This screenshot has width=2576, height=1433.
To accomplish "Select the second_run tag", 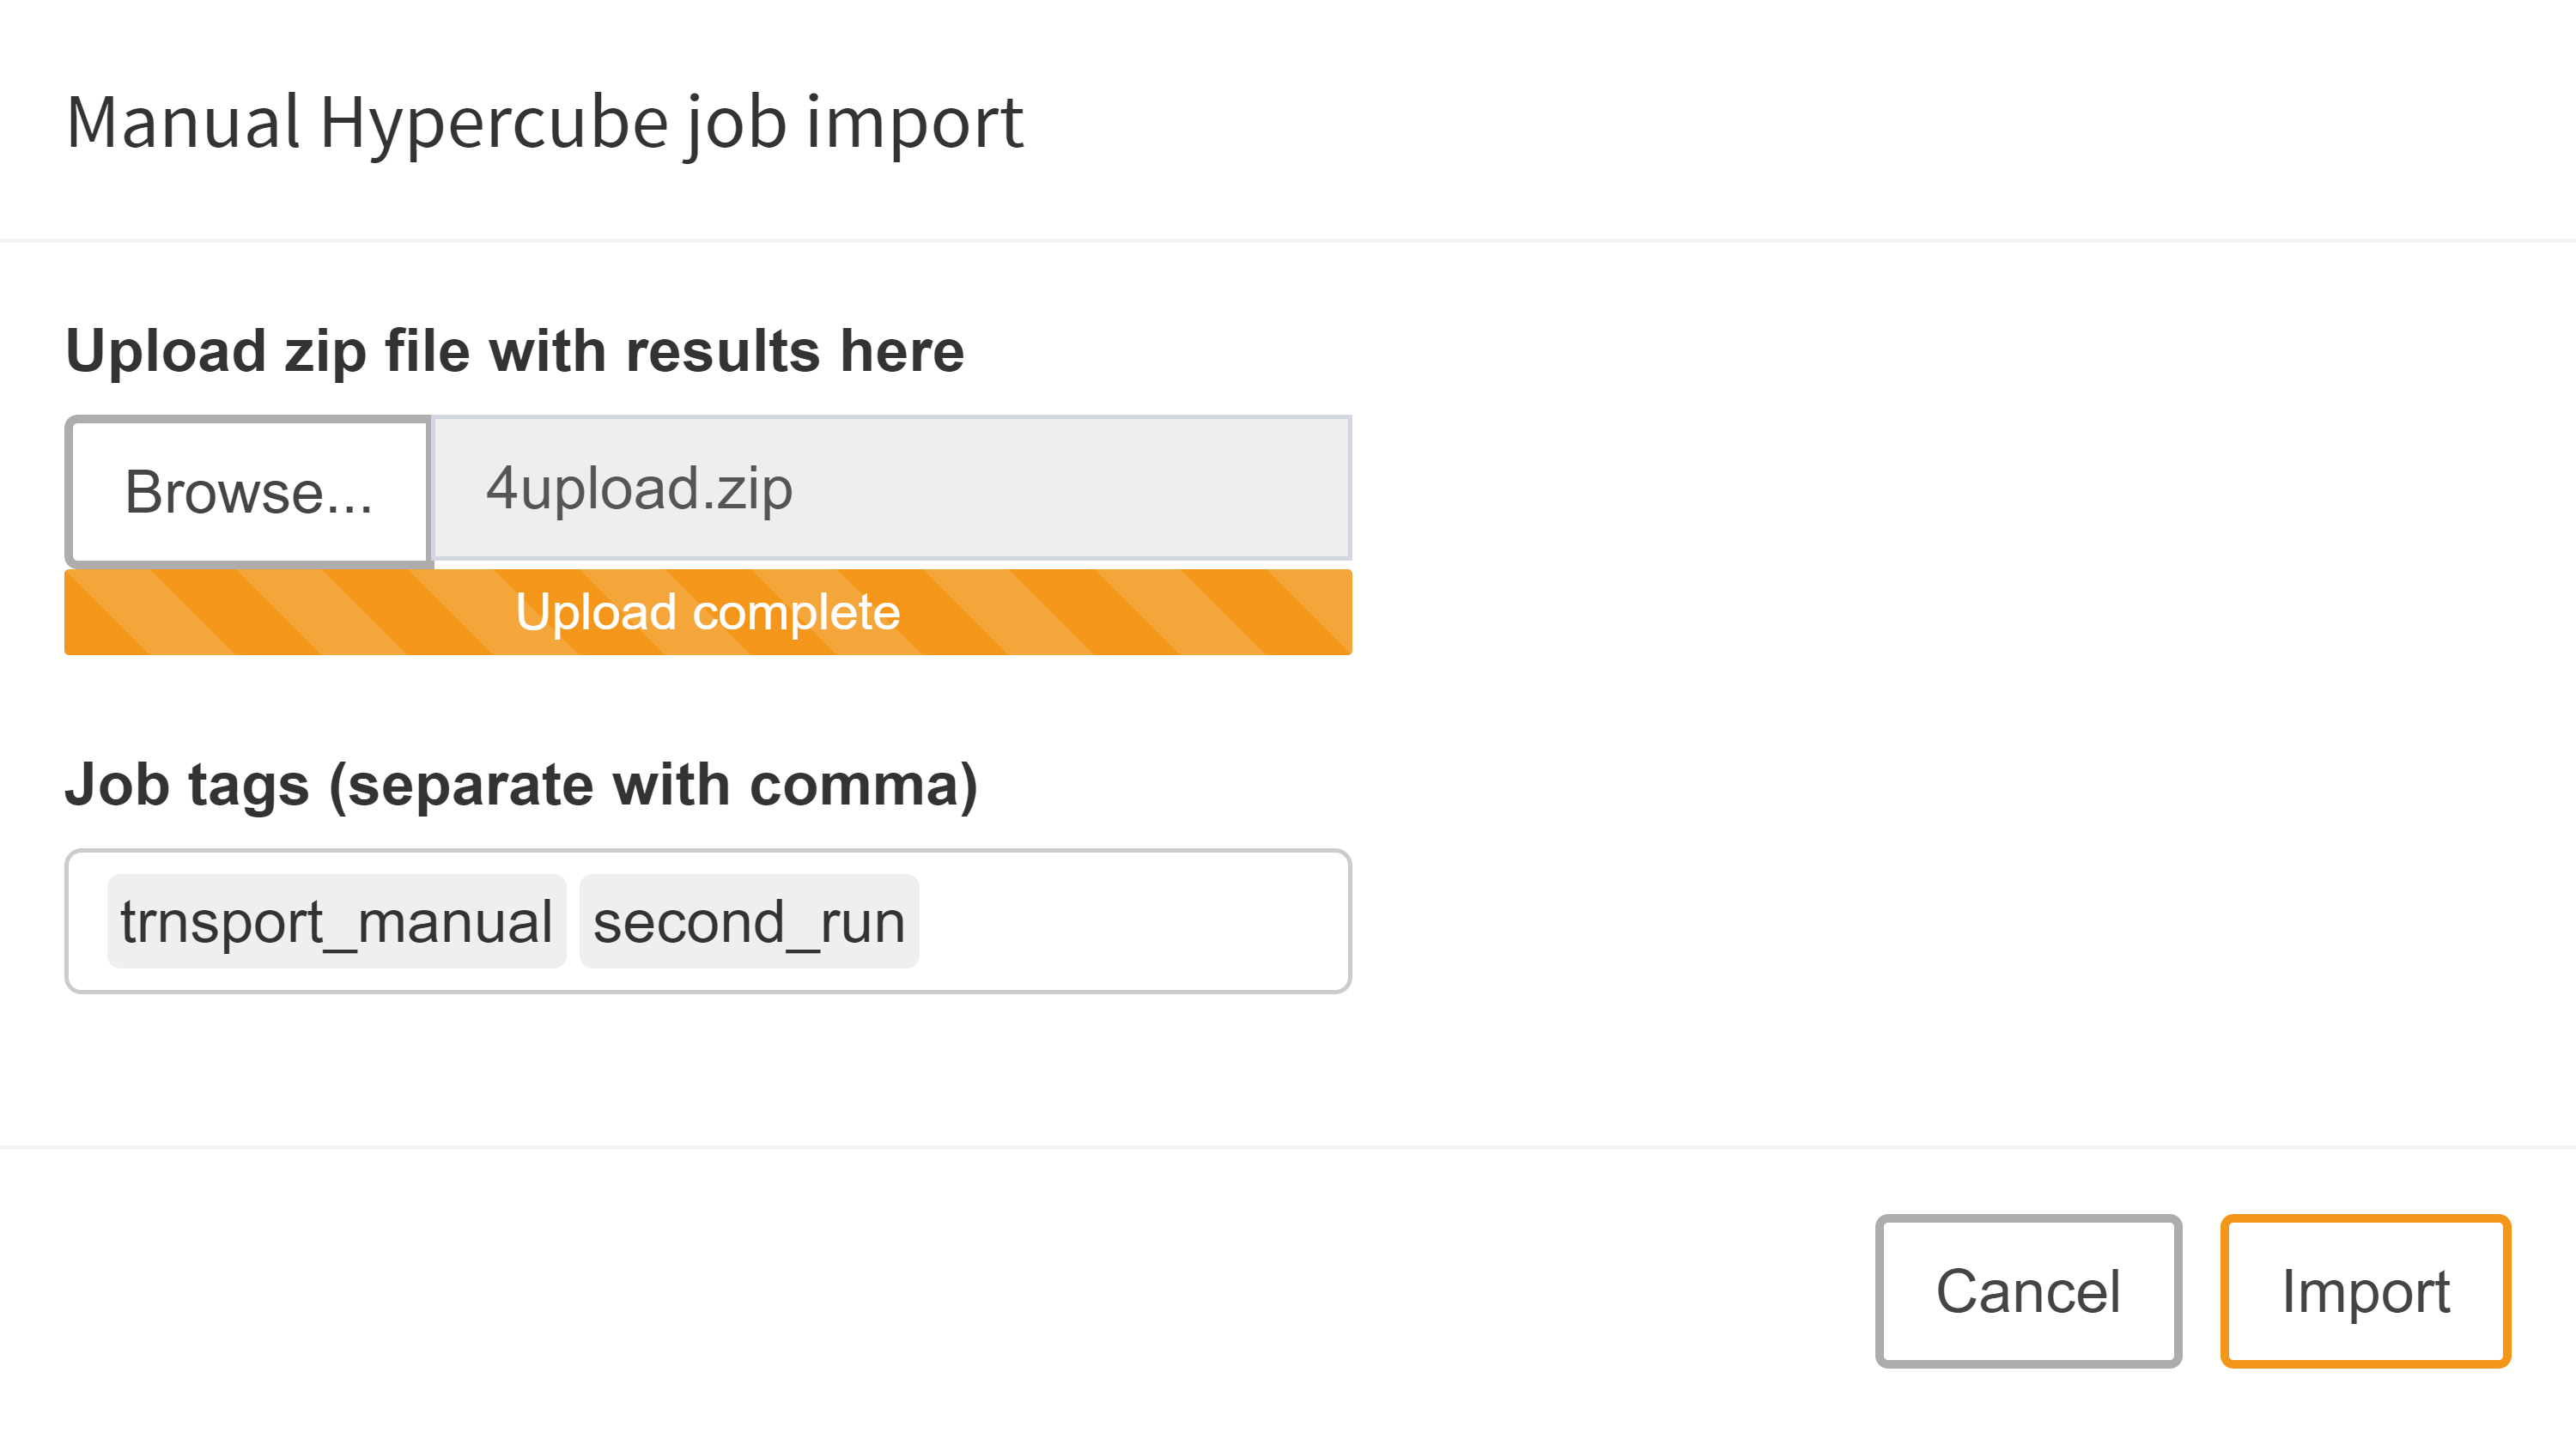I will click(749, 921).
